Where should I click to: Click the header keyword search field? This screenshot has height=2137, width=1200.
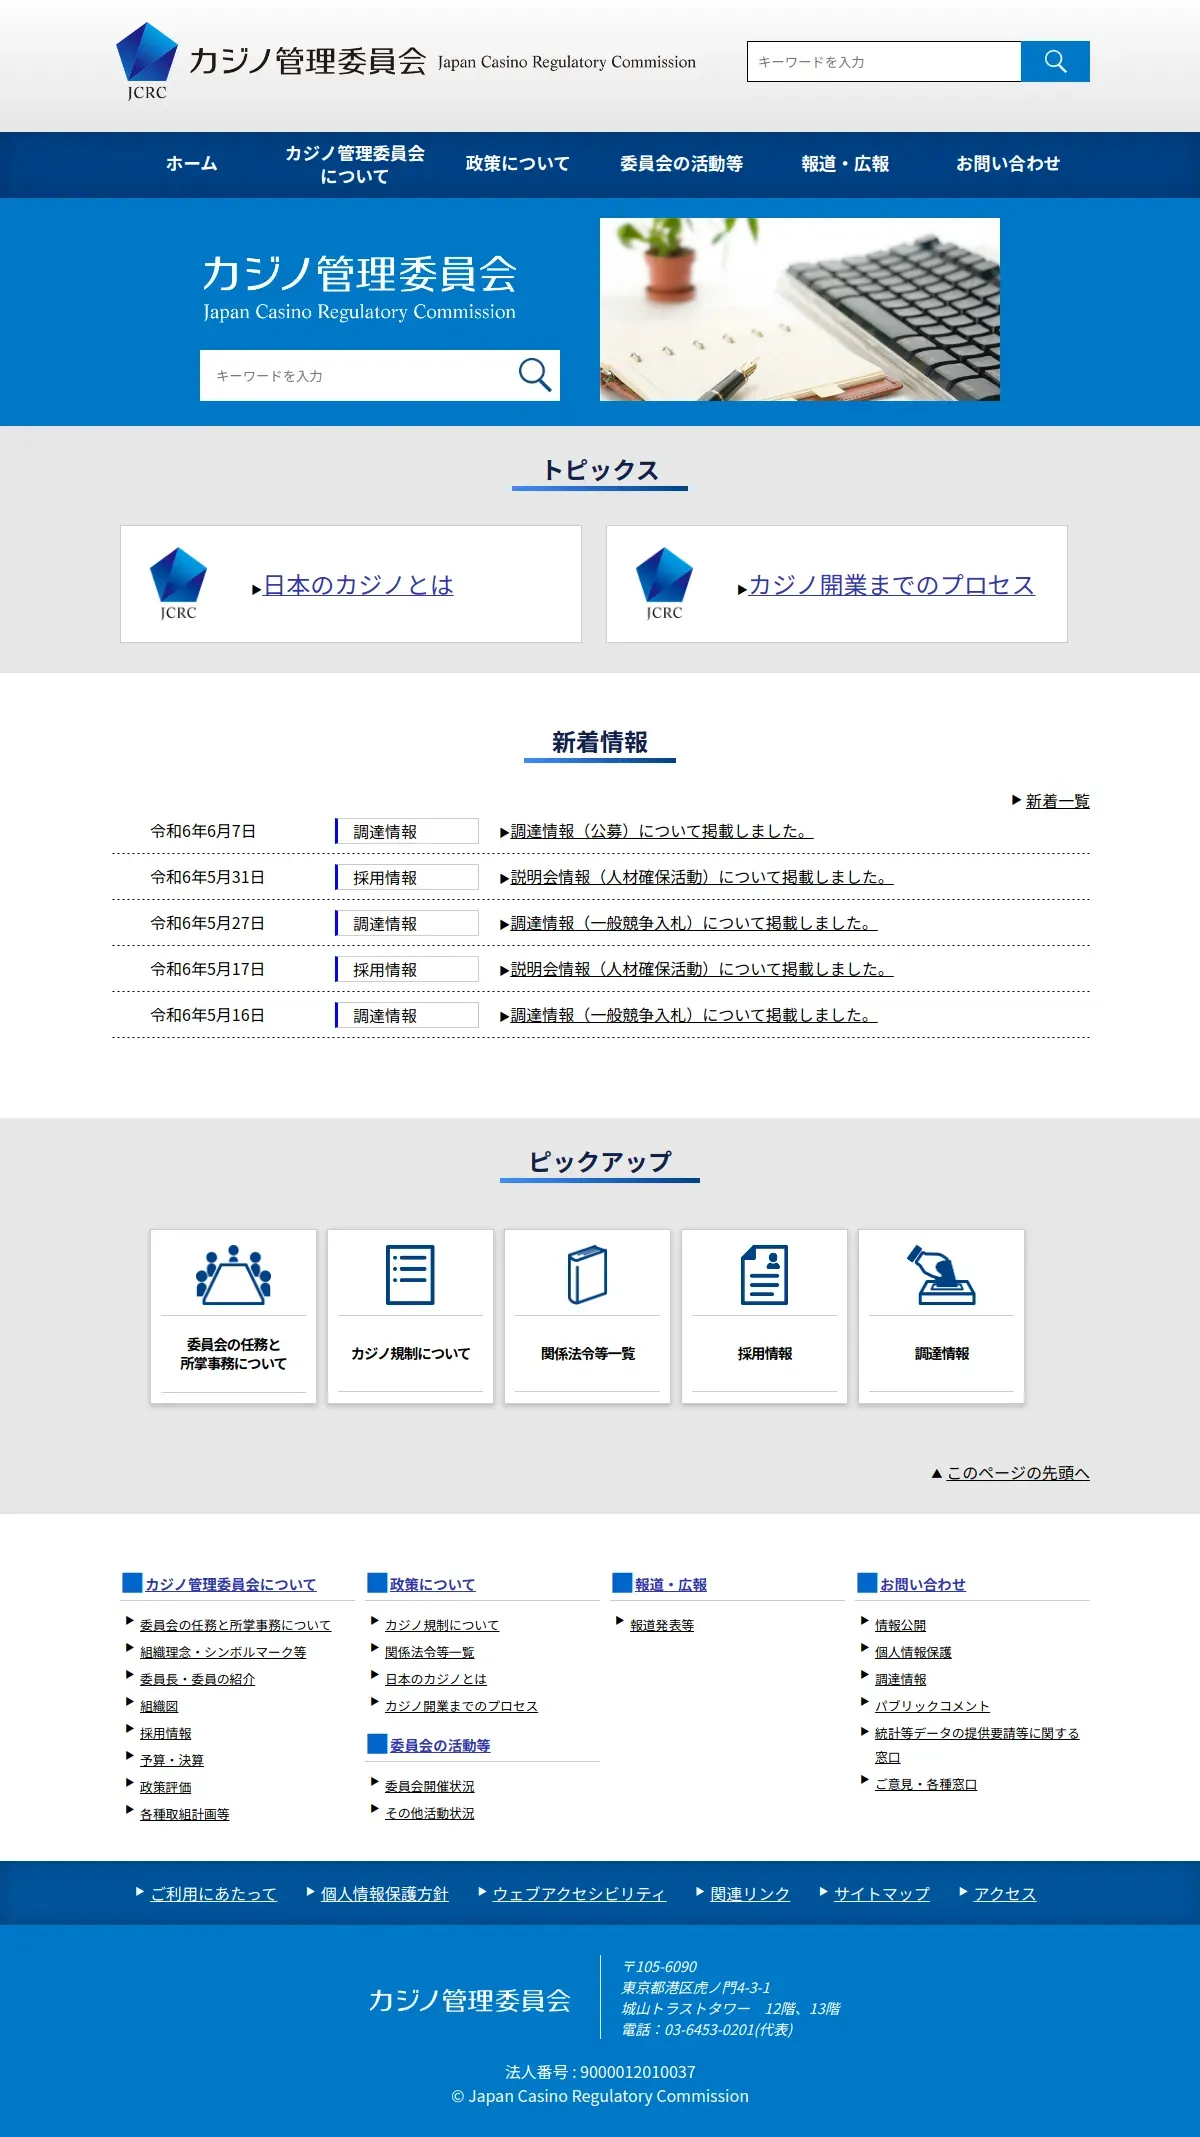[x=884, y=61]
